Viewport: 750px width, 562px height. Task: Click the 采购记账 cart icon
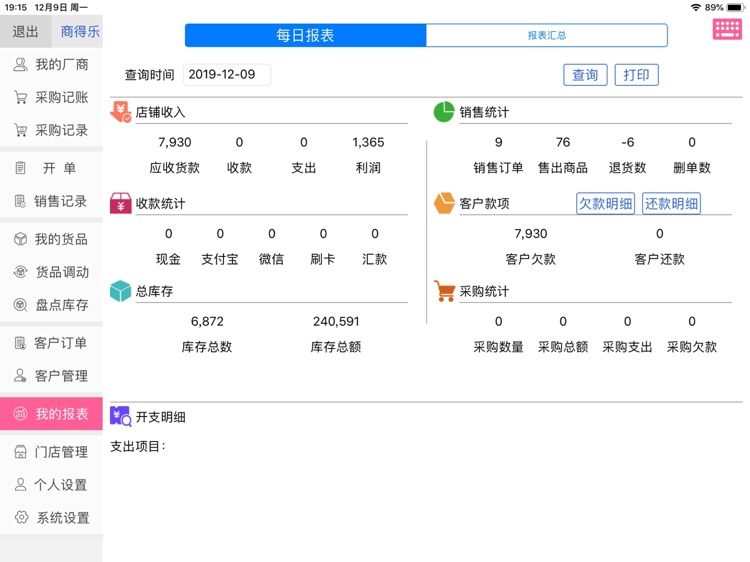20,97
